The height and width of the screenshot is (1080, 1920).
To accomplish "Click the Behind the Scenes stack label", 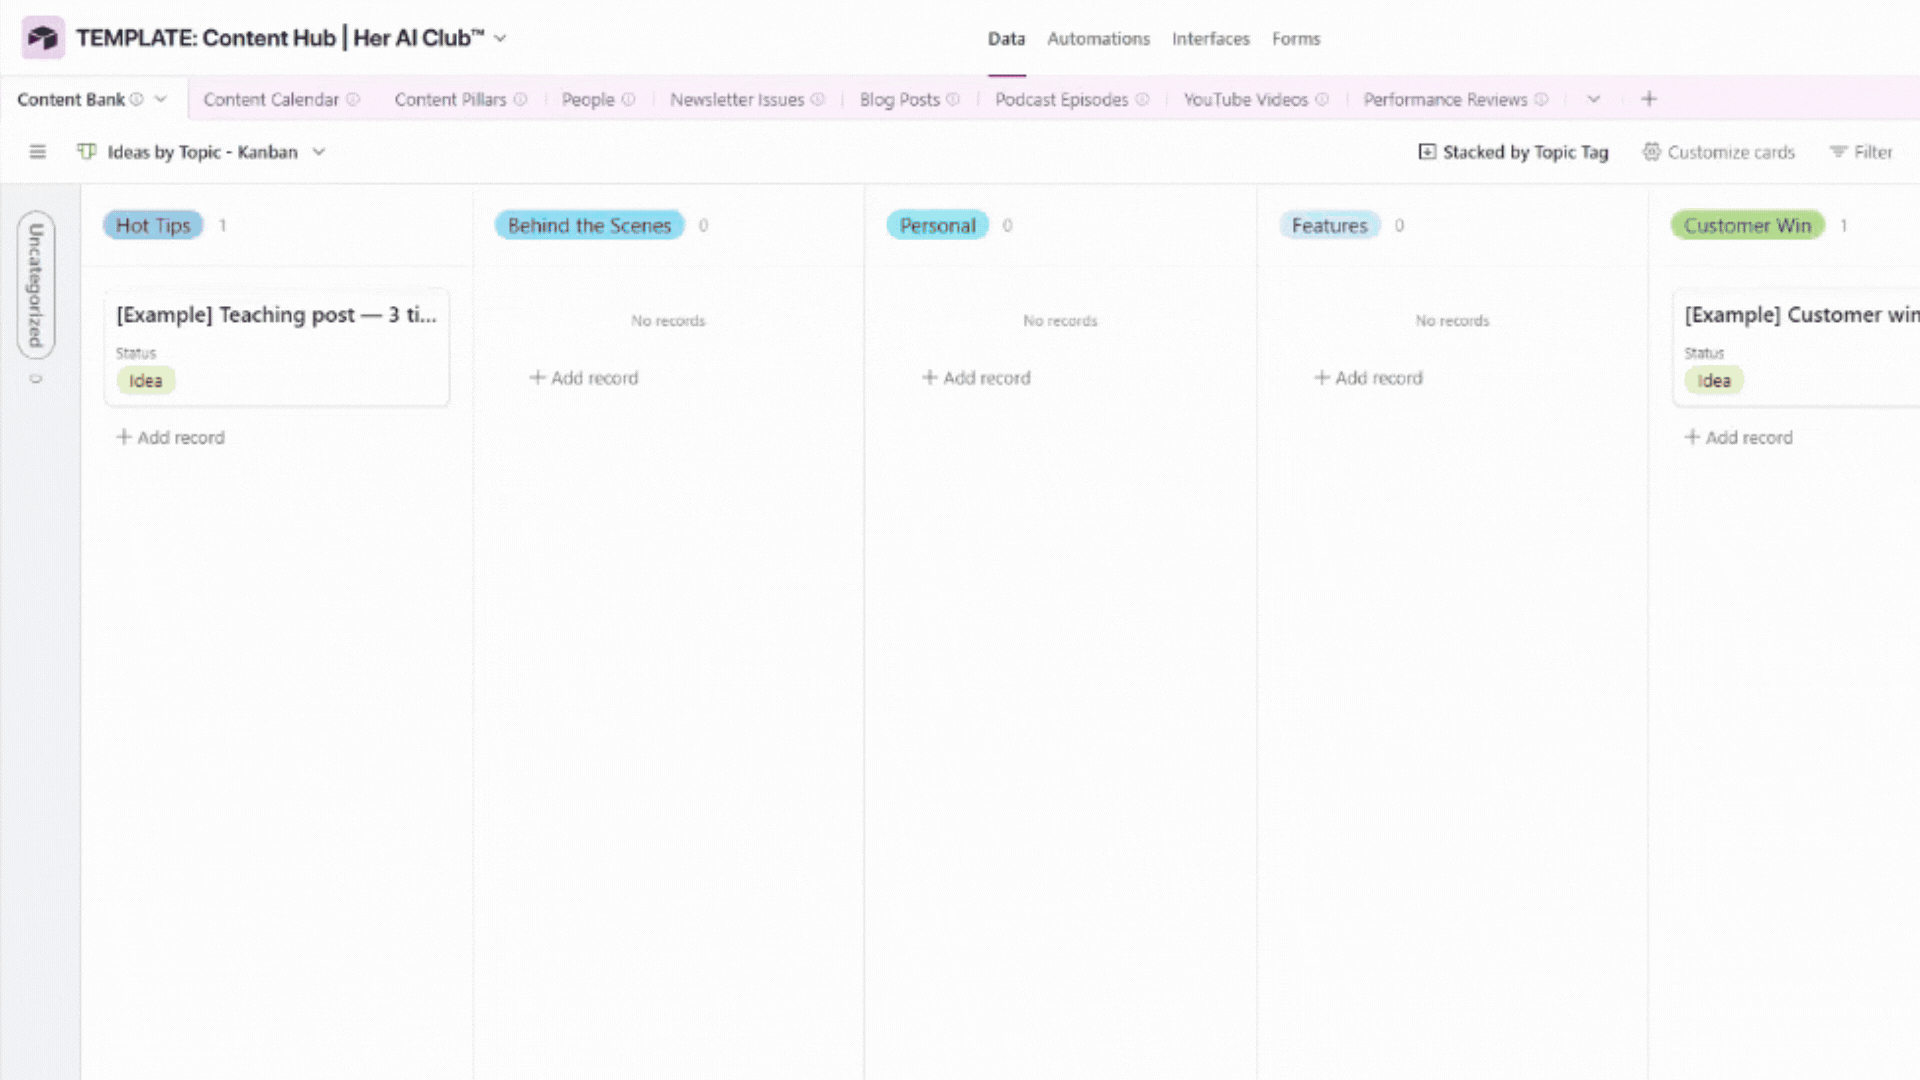I will (x=589, y=225).
